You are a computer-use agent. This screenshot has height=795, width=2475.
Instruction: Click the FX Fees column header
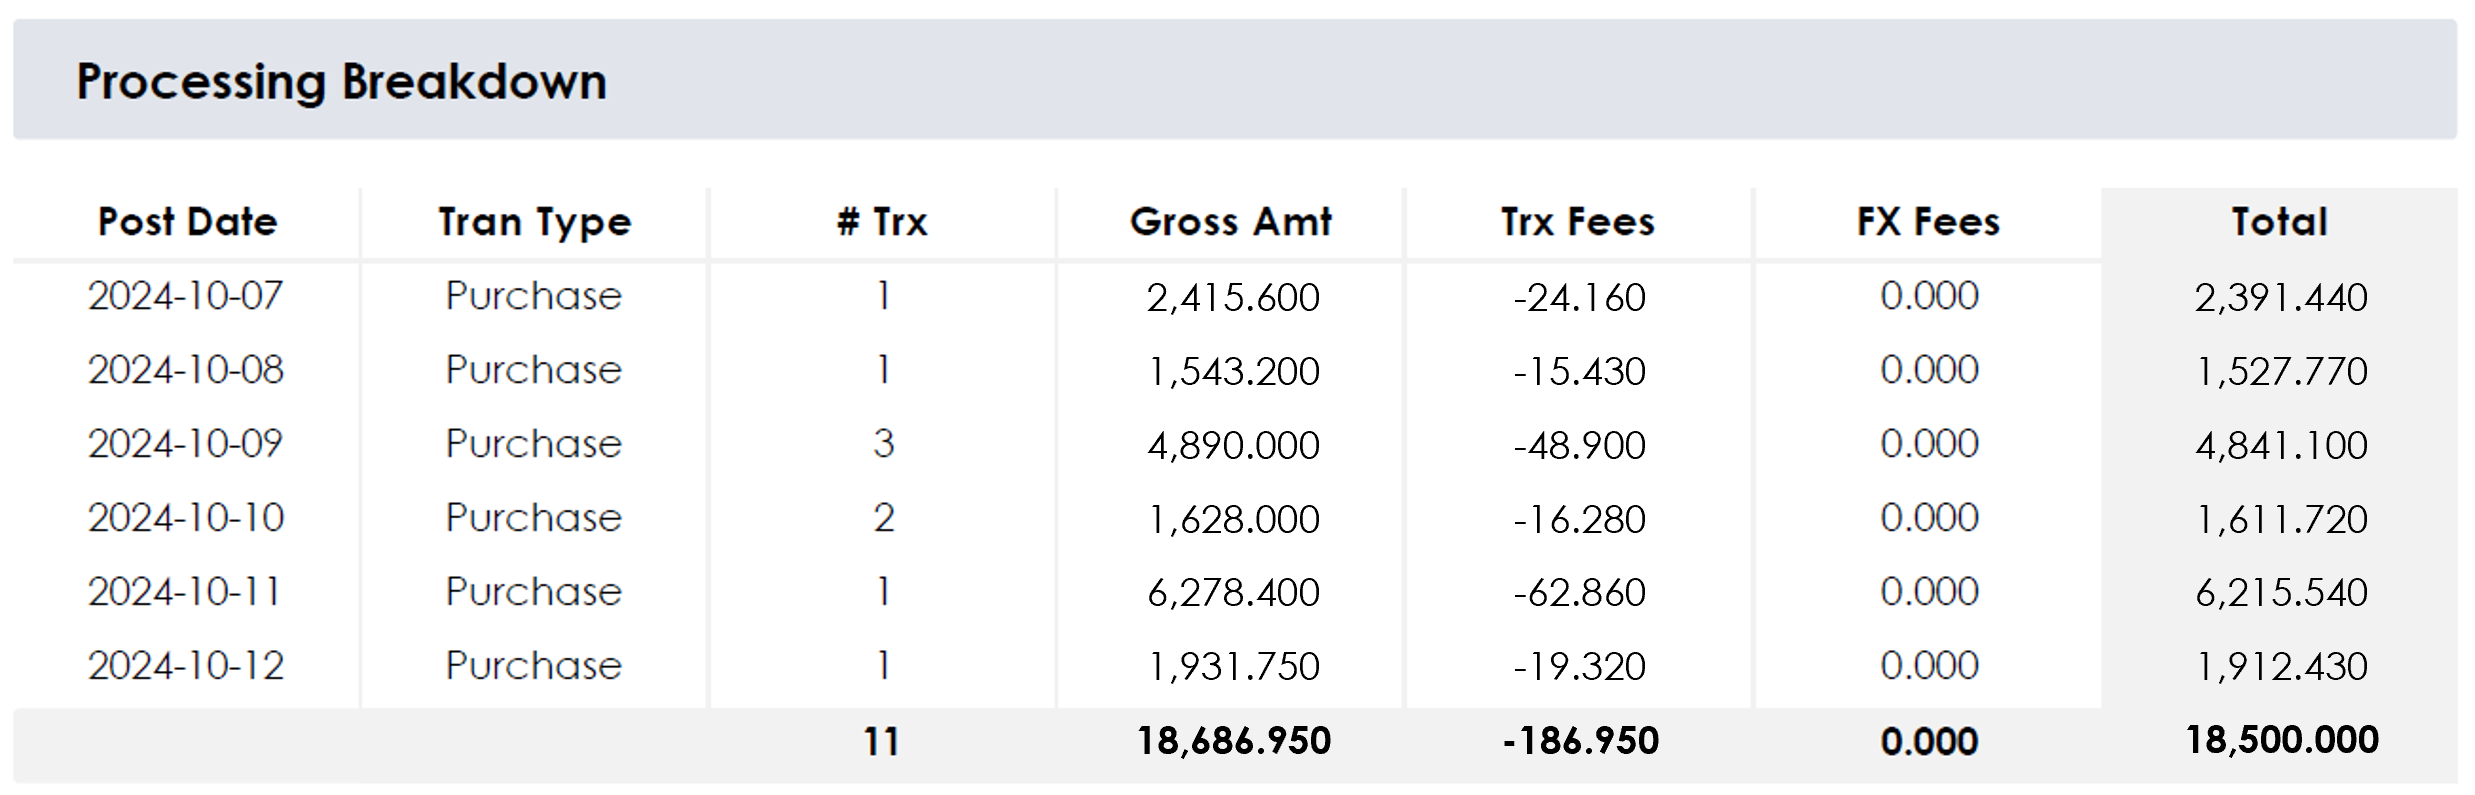1928,222
